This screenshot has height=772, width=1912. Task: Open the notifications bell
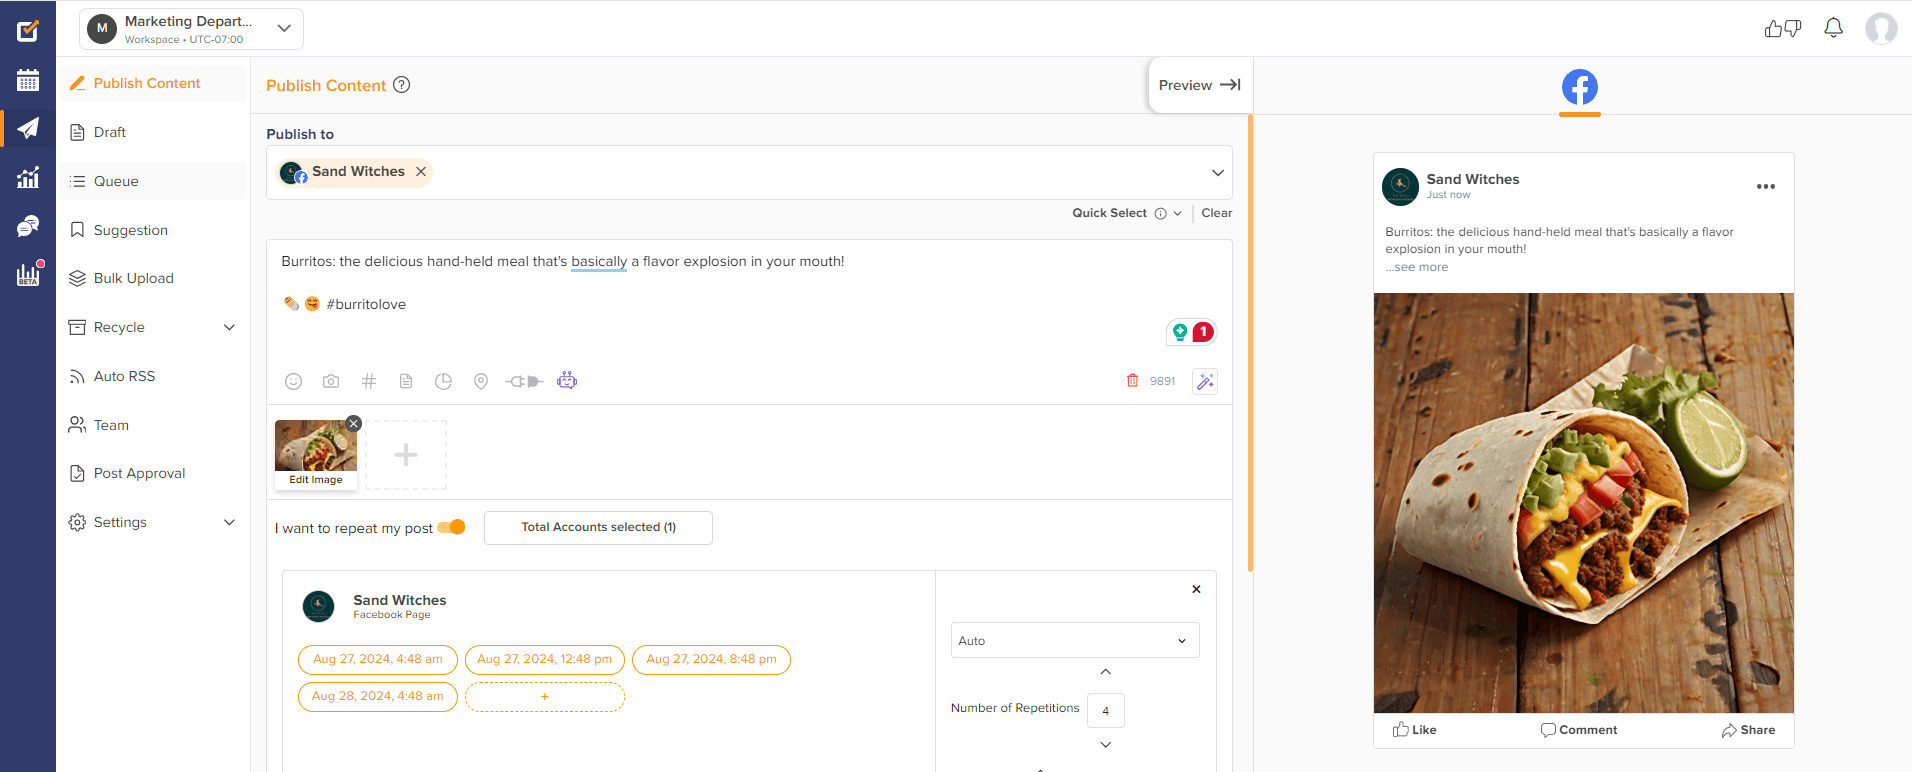(x=1833, y=28)
